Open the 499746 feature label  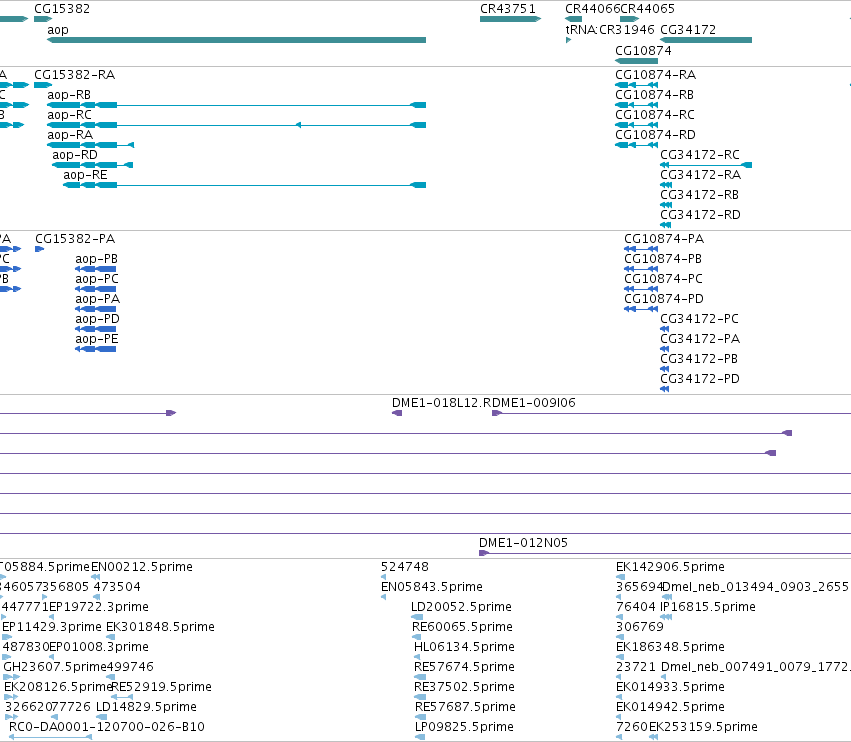tap(130, 667)
